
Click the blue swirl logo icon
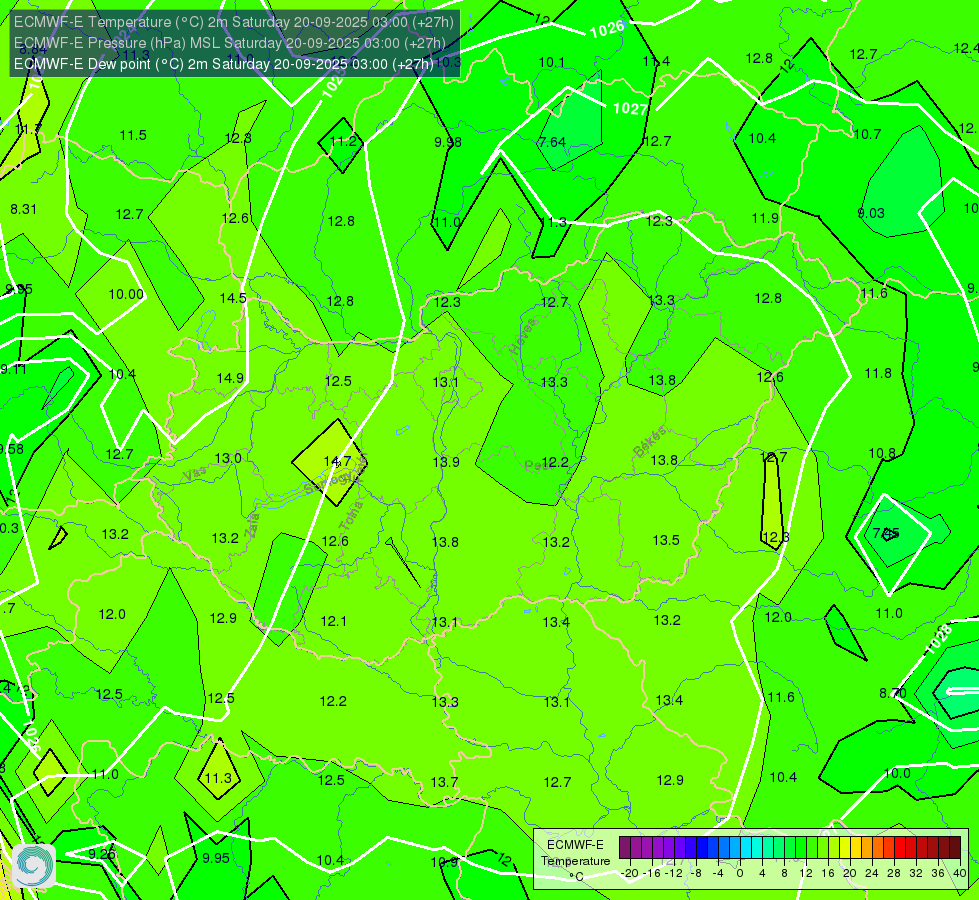coord(34,866)
